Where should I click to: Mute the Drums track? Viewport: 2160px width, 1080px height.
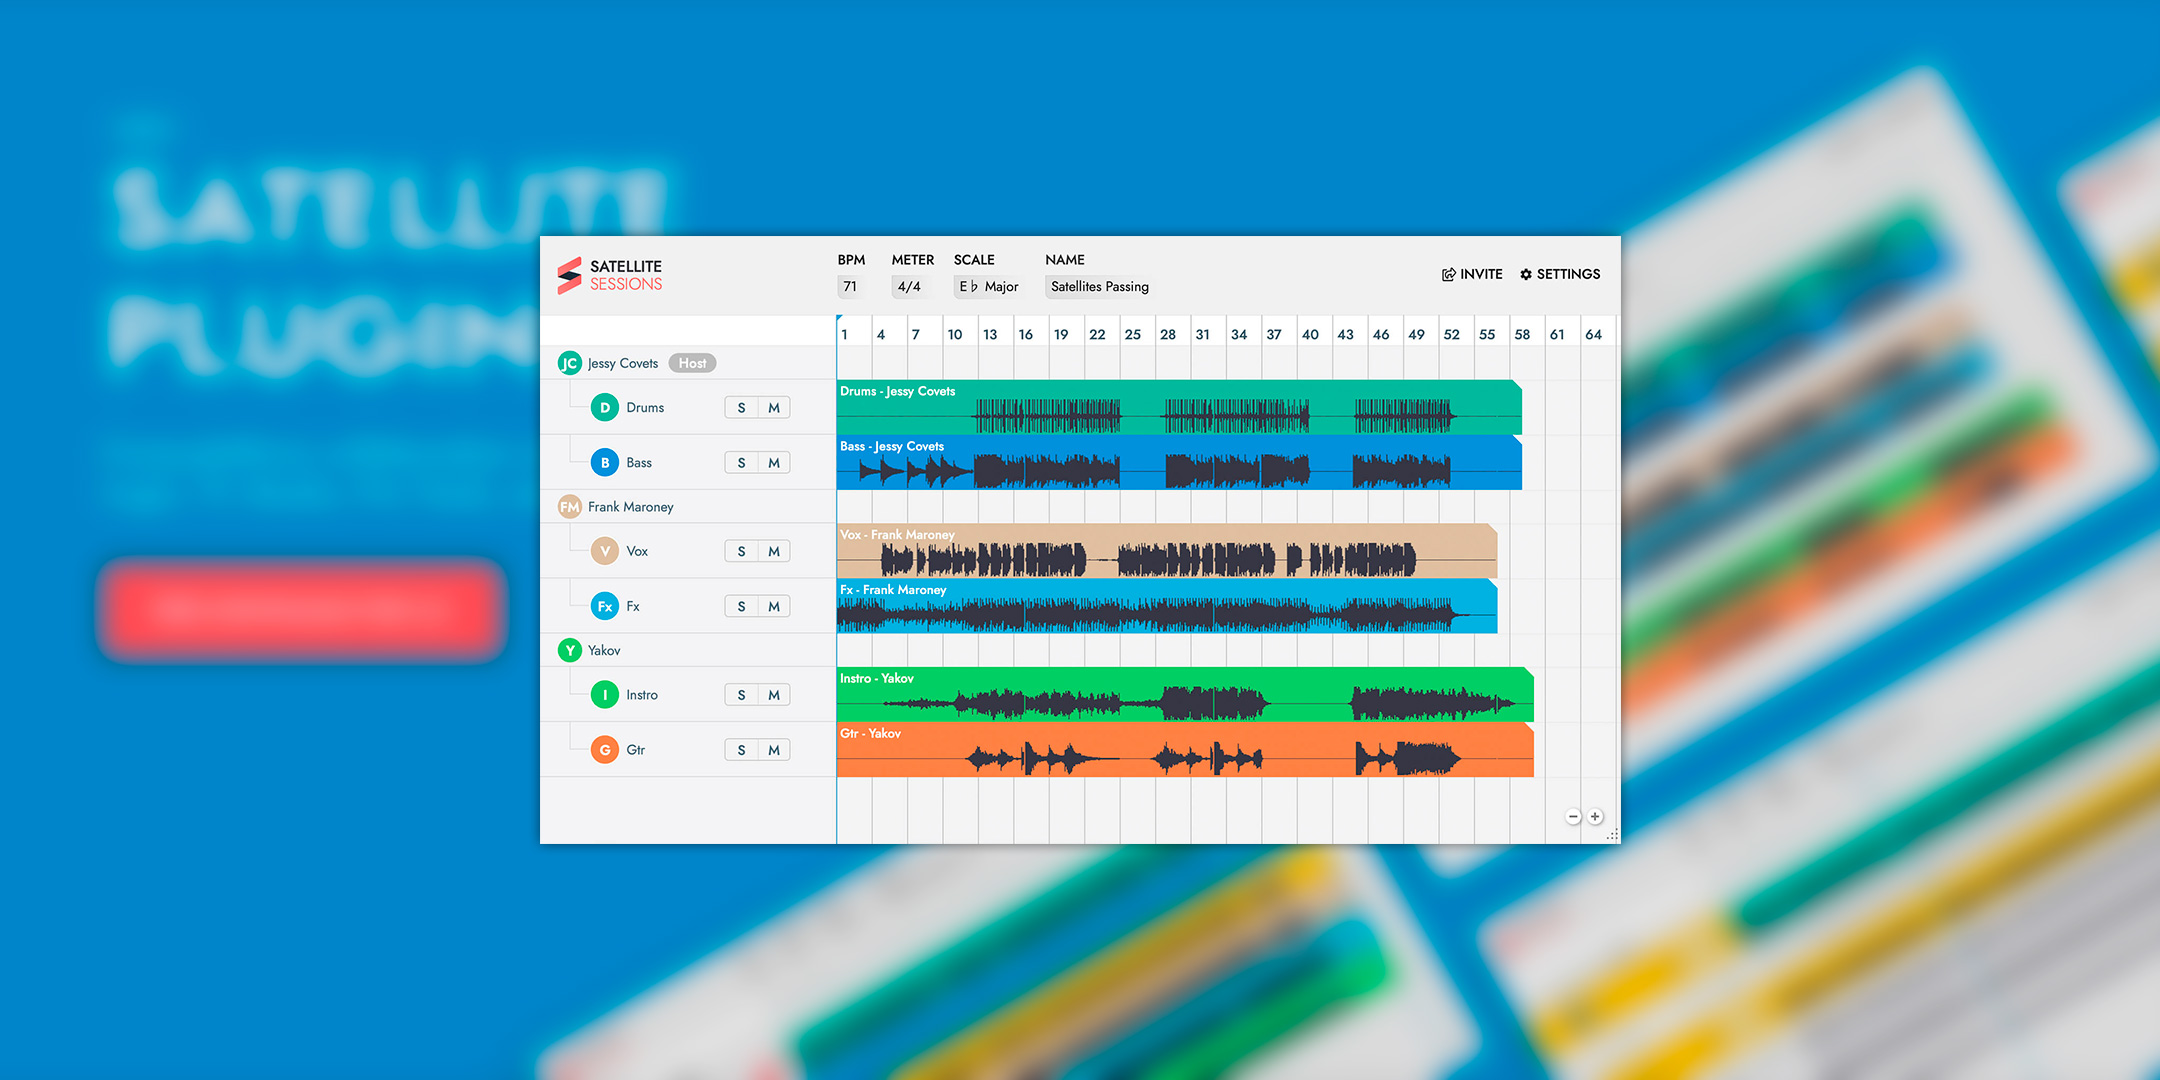click(774, 407)
